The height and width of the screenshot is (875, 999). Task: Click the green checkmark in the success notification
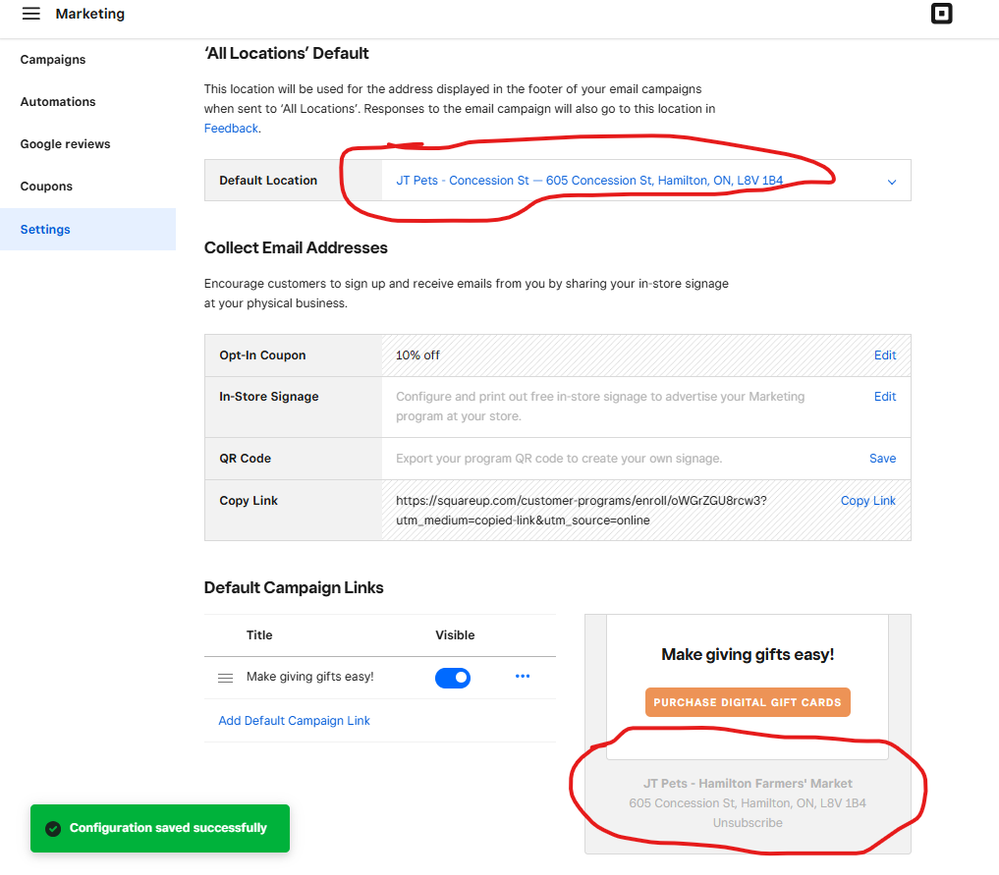click(52, 828)
